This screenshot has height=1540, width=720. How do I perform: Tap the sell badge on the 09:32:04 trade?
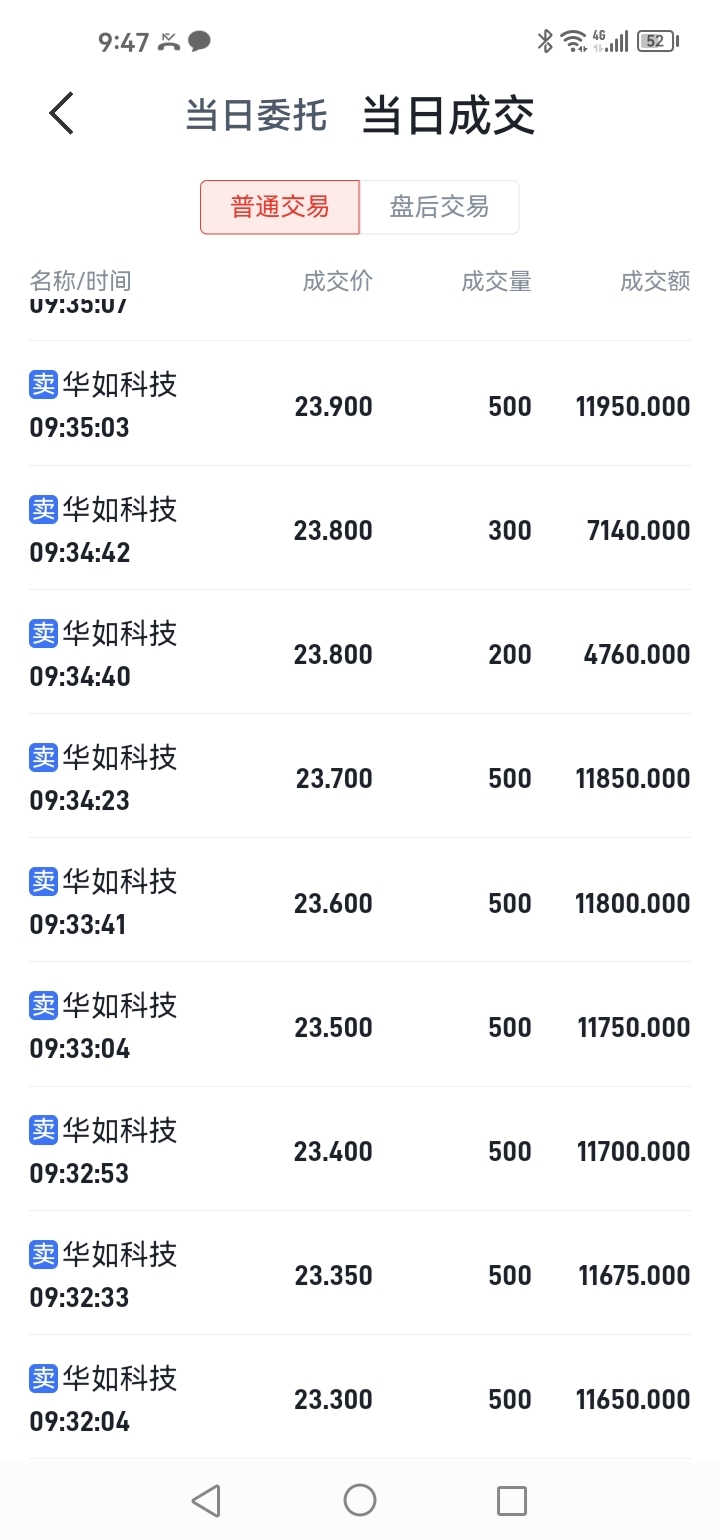44,1378
